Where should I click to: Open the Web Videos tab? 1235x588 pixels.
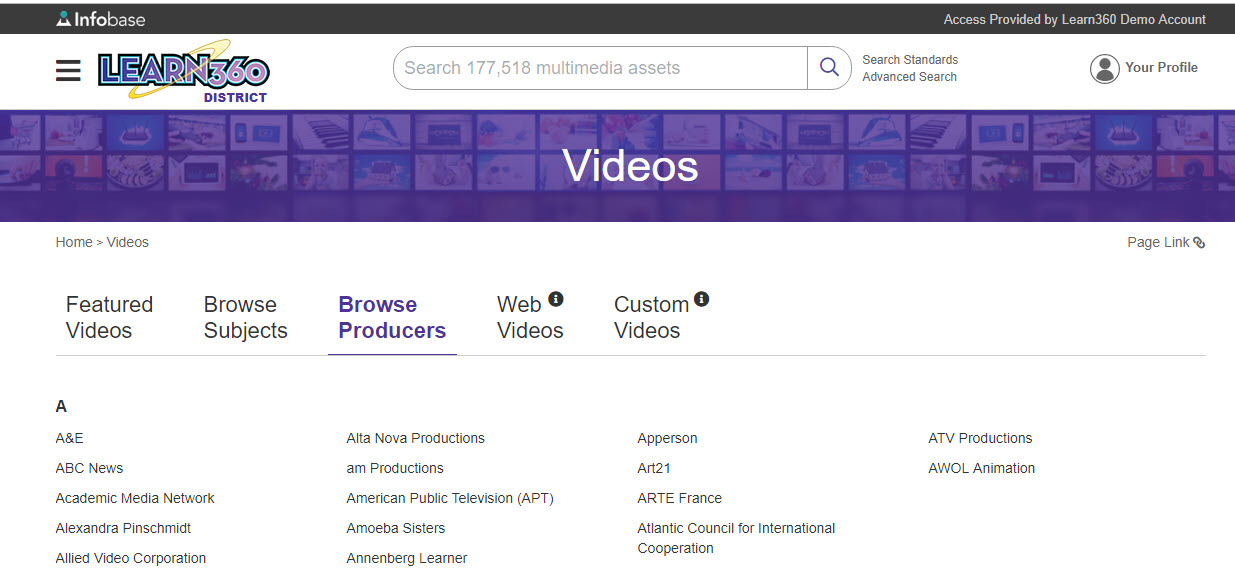click(530, 317)
